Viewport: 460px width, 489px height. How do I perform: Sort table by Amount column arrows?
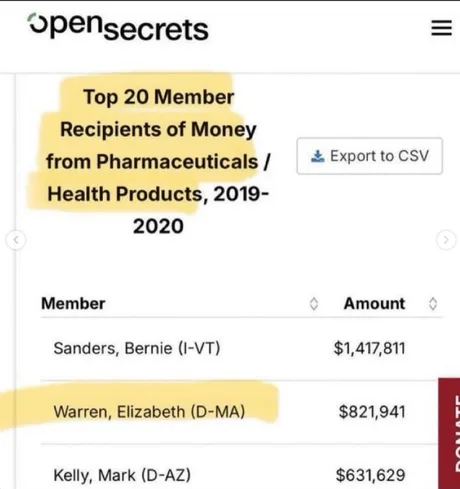433,304
